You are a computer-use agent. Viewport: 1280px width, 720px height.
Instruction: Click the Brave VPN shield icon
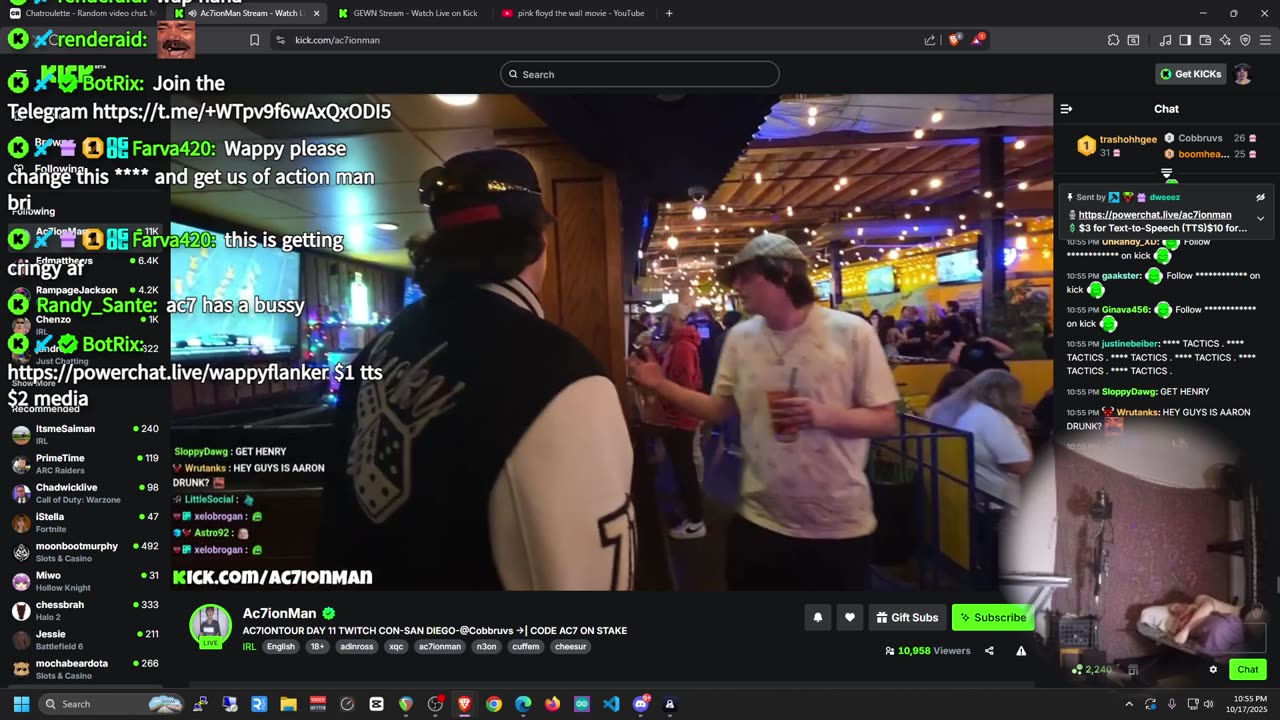[x=1245, y=40]
